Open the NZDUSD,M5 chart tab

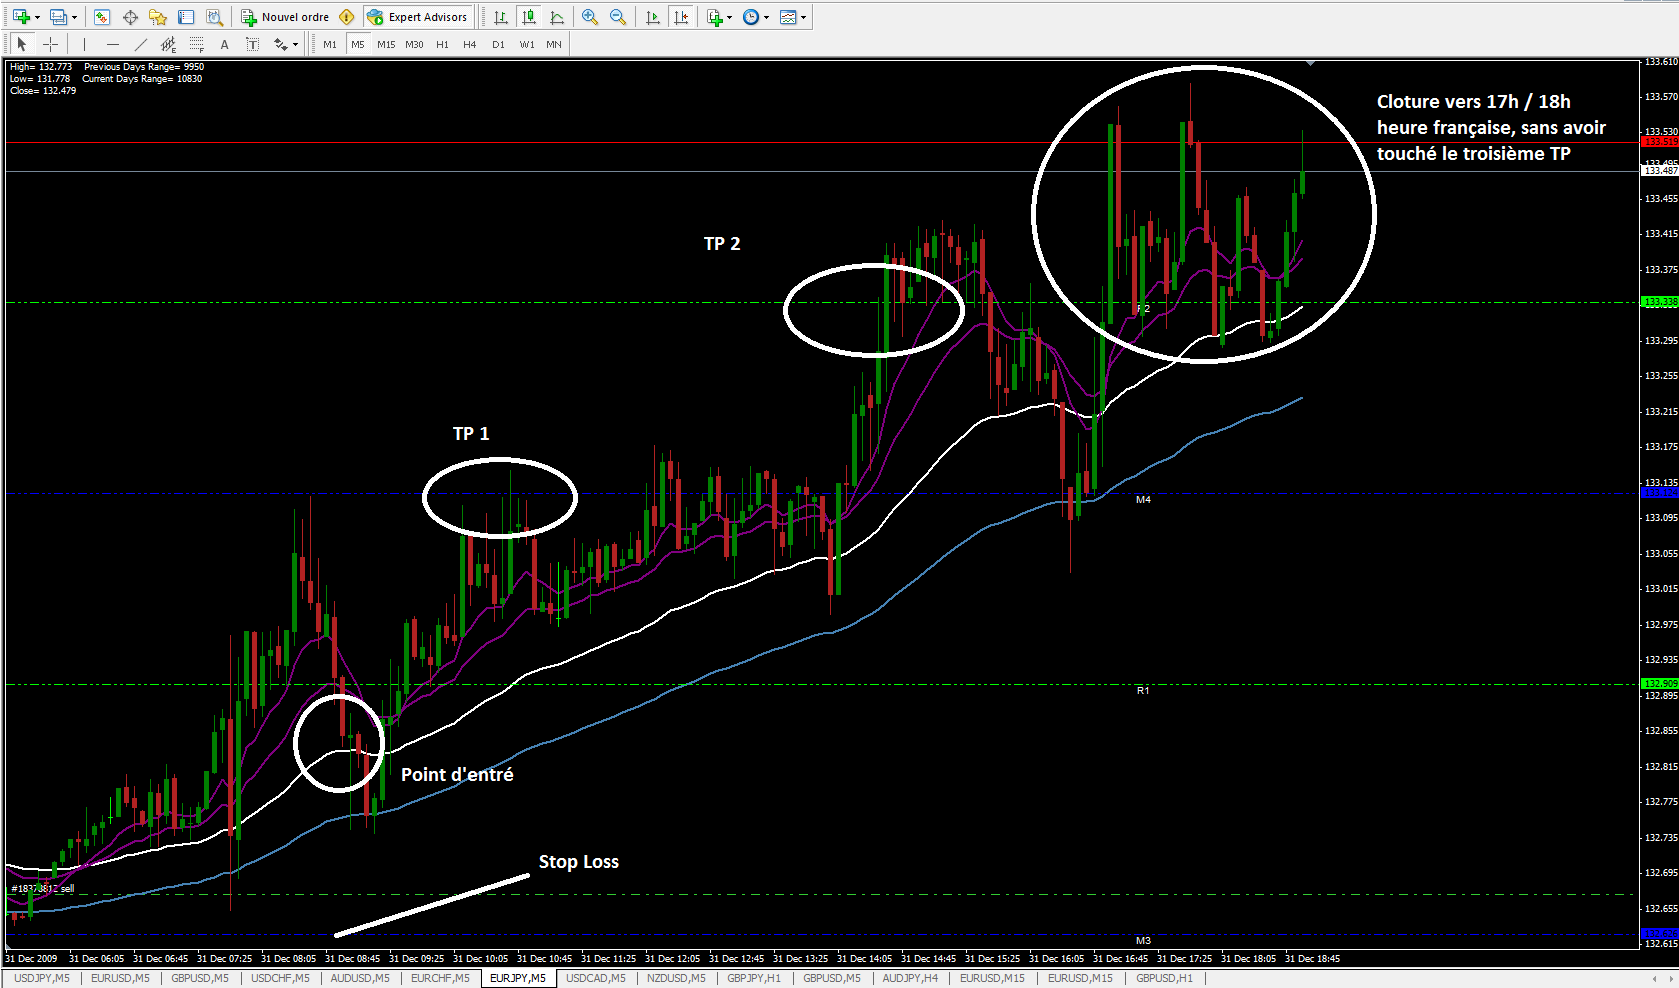[676, 978]
